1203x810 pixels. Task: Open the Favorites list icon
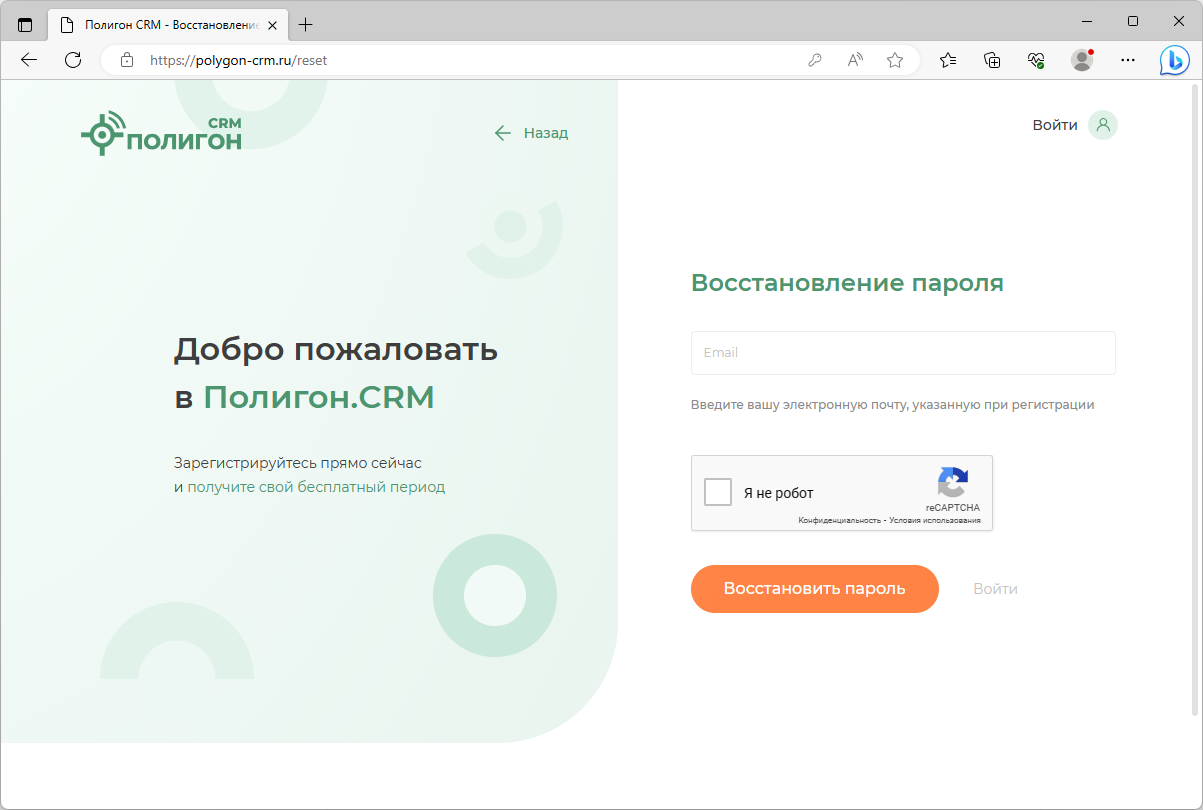[948, 60]
